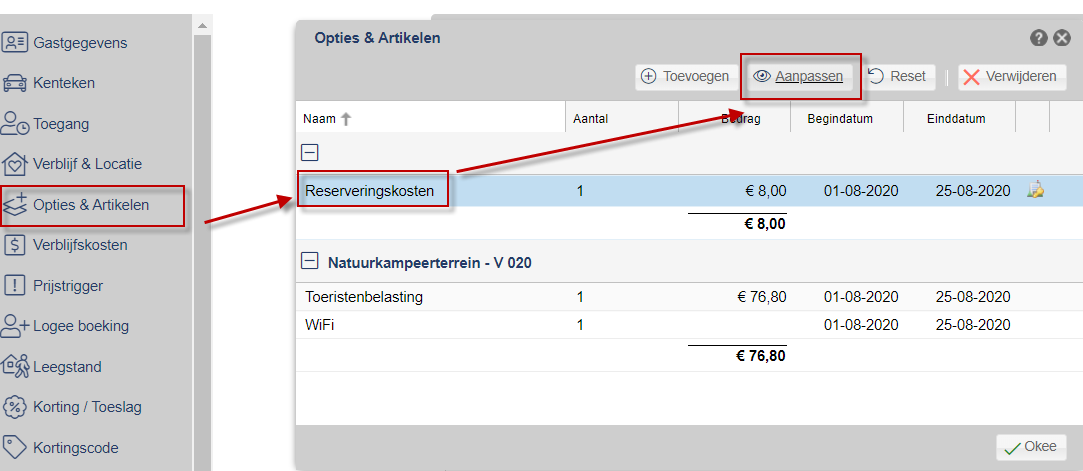Open Logee boeking in sidebar
Screen dimensions: 1083x471
[80, 326]
